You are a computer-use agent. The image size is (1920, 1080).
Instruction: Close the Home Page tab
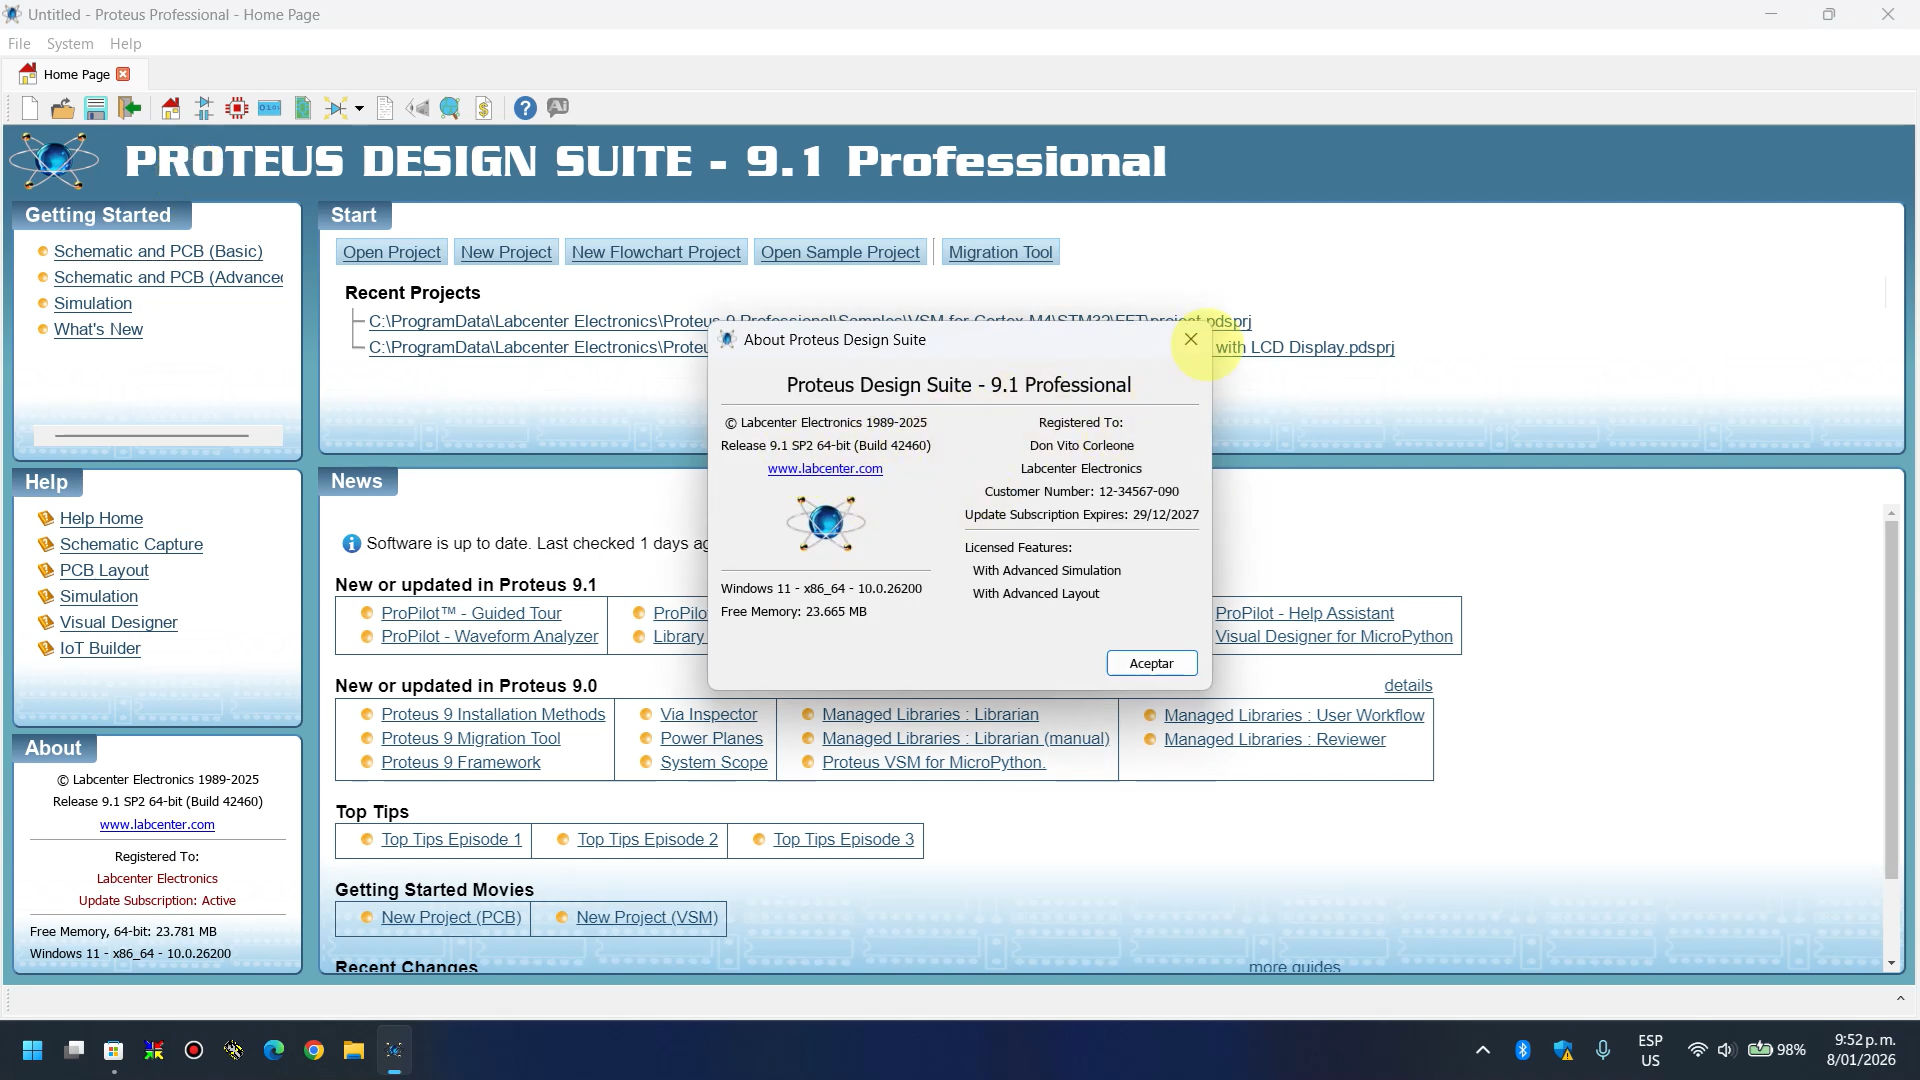pos(123,74)
